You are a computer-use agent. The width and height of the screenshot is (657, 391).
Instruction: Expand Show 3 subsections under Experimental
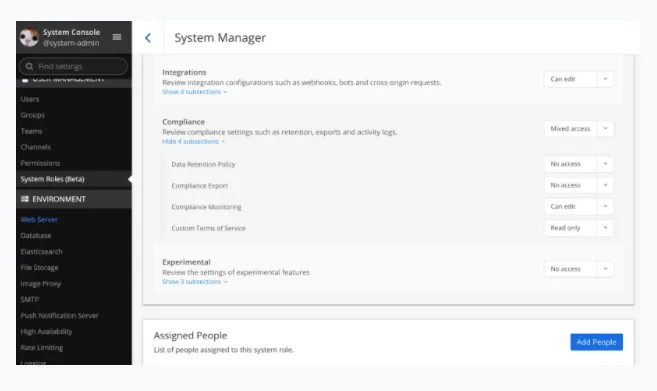click(194, 282)
